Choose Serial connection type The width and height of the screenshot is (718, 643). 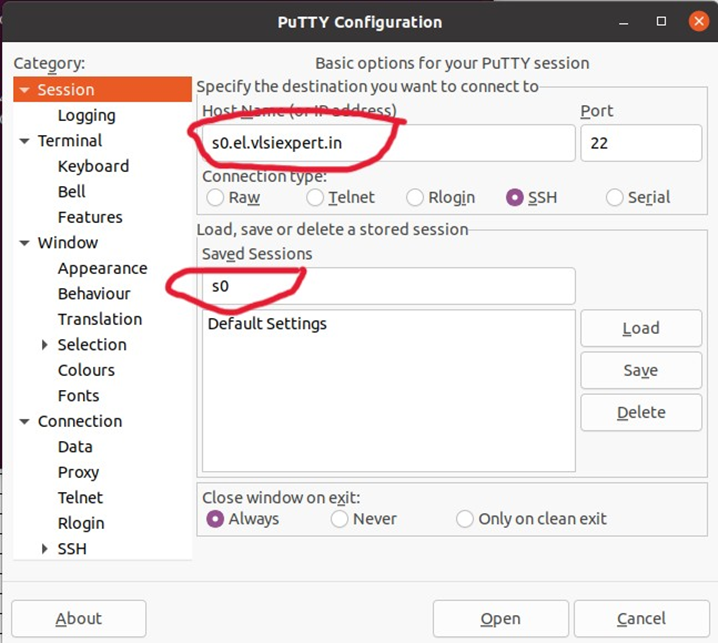[x=615, y=198]
